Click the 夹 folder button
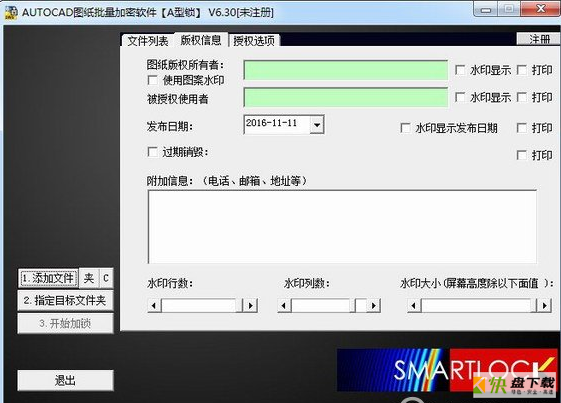Viewport: 561px width, 403px height. 89,278
